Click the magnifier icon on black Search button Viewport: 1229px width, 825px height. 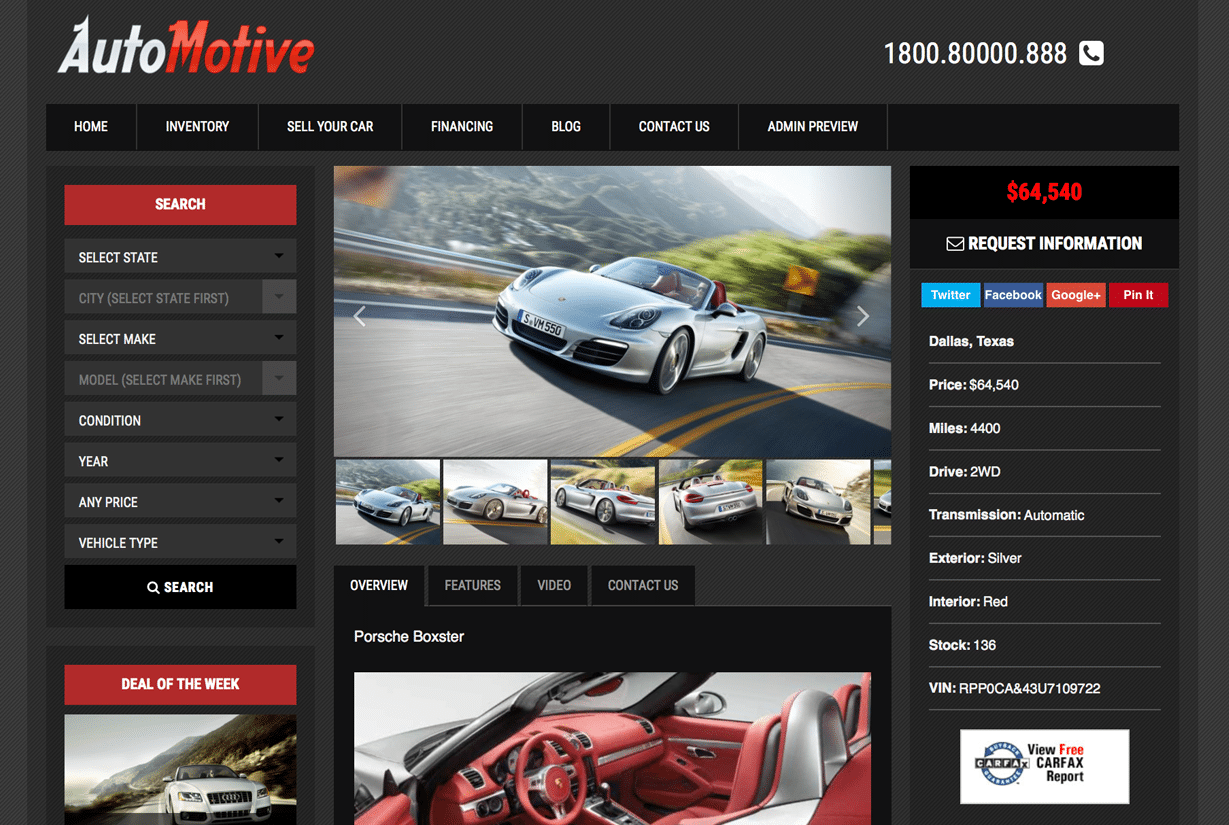(153, 588)
